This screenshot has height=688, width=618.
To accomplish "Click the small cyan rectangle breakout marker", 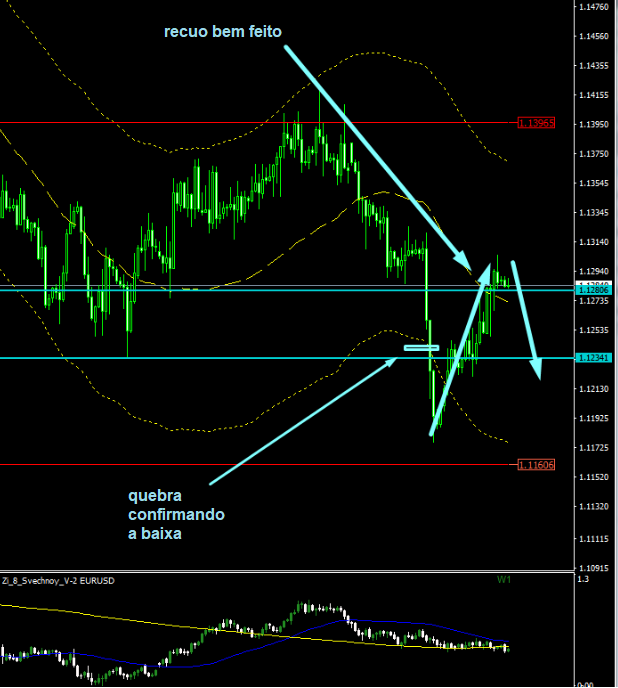I will coord(421,348).
